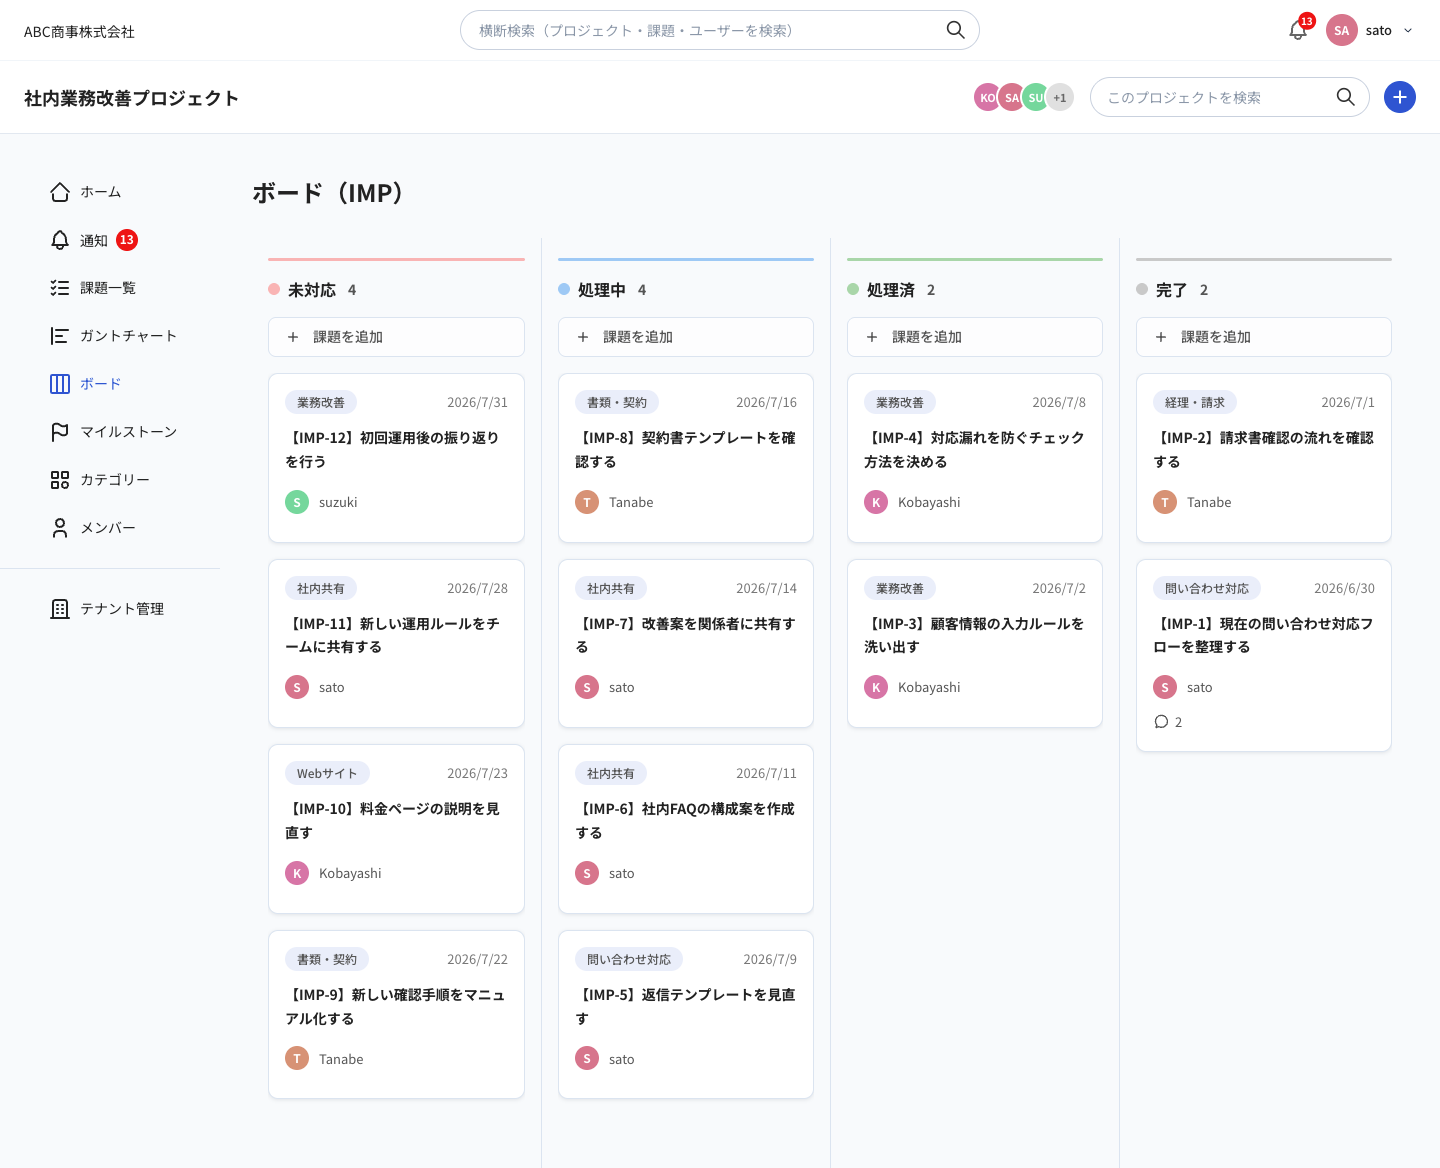Open the IMP-9 確認手順マニュアル化 card
This screenshot has height=1168, width=1440.
(x=396, y=1014)
